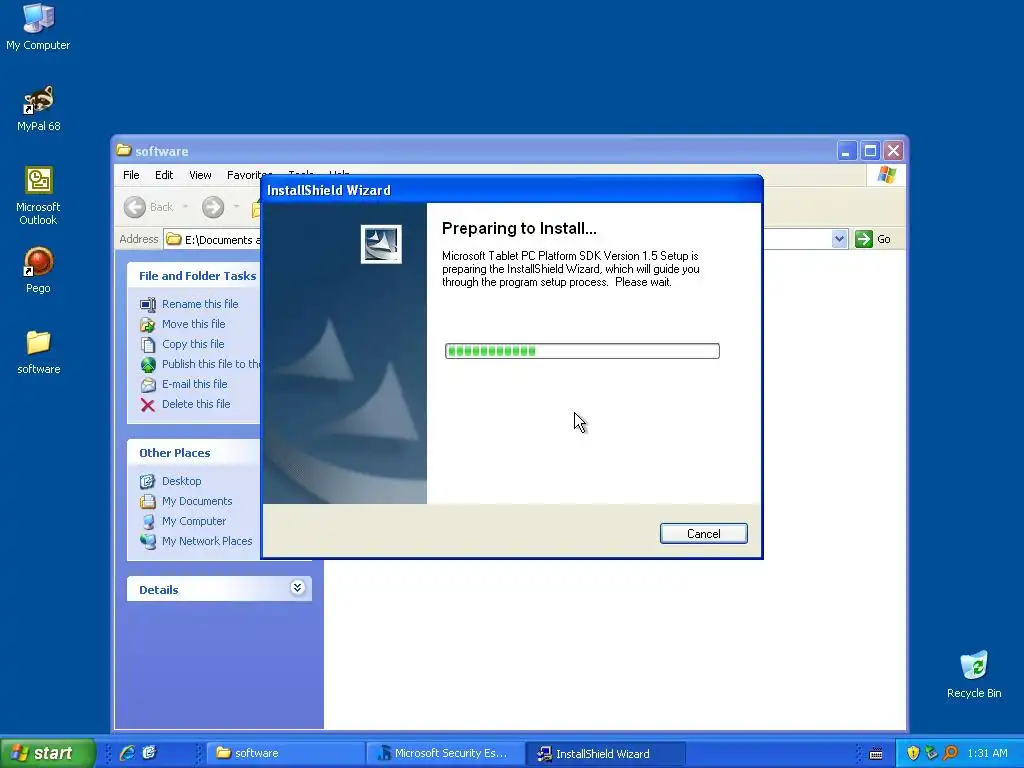
Task: Switch to software taskbar button
Action: 286,753
